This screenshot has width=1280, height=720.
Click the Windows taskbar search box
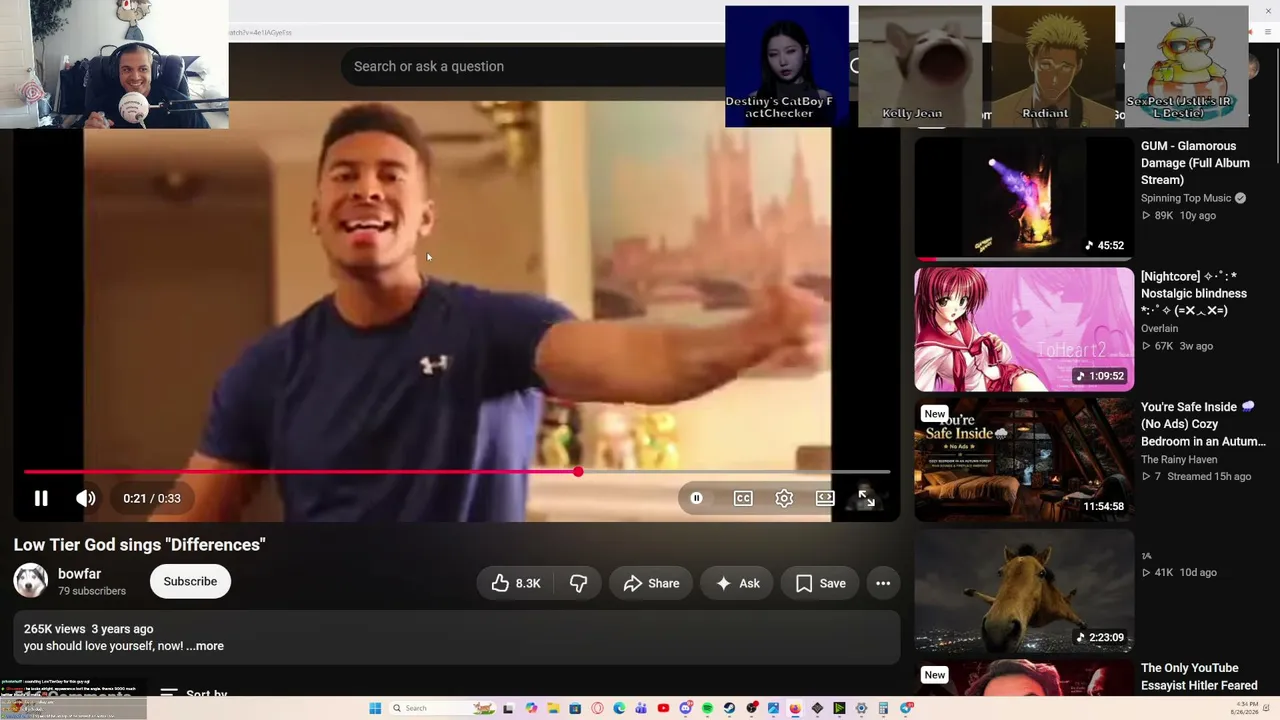(443, 708)
